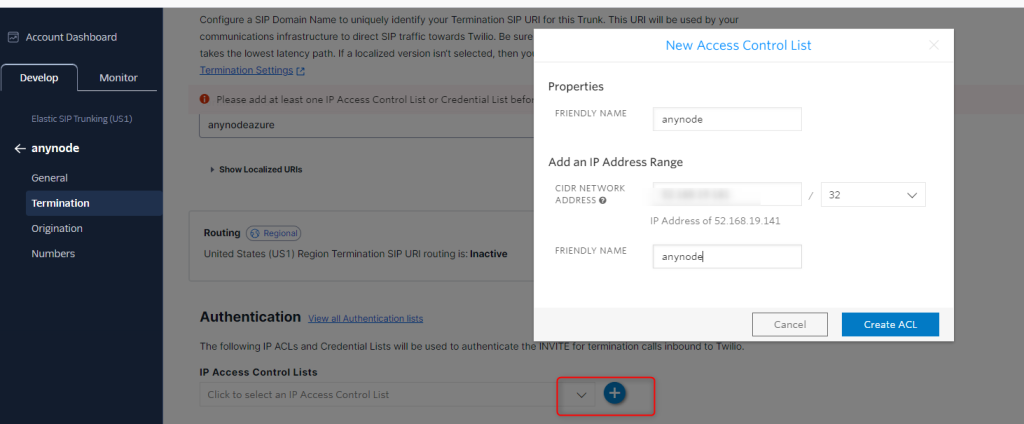Open the CIDR prefix dropdown showing 32
Image resolution: width=1024 pixels, height=424 pixels.
[x=872, y=195]
